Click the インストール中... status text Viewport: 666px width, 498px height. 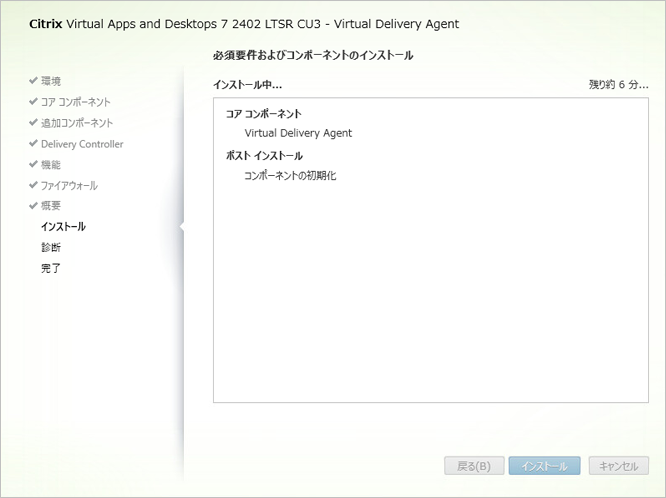(247, 85)
